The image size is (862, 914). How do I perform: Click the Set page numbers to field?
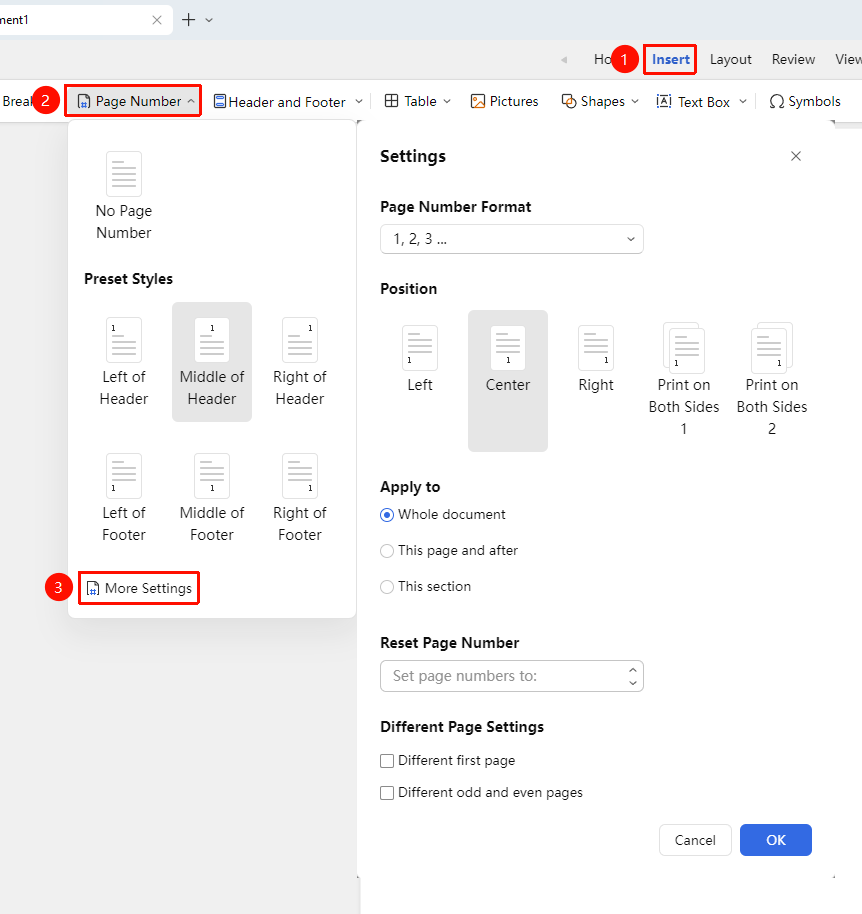[x=512, y=676]
